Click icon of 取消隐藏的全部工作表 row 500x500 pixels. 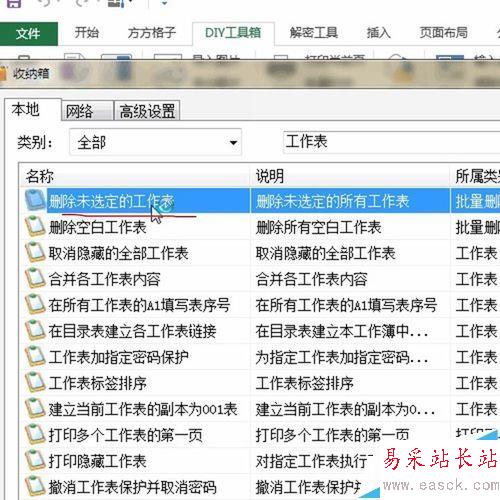(x=35, y=252)
